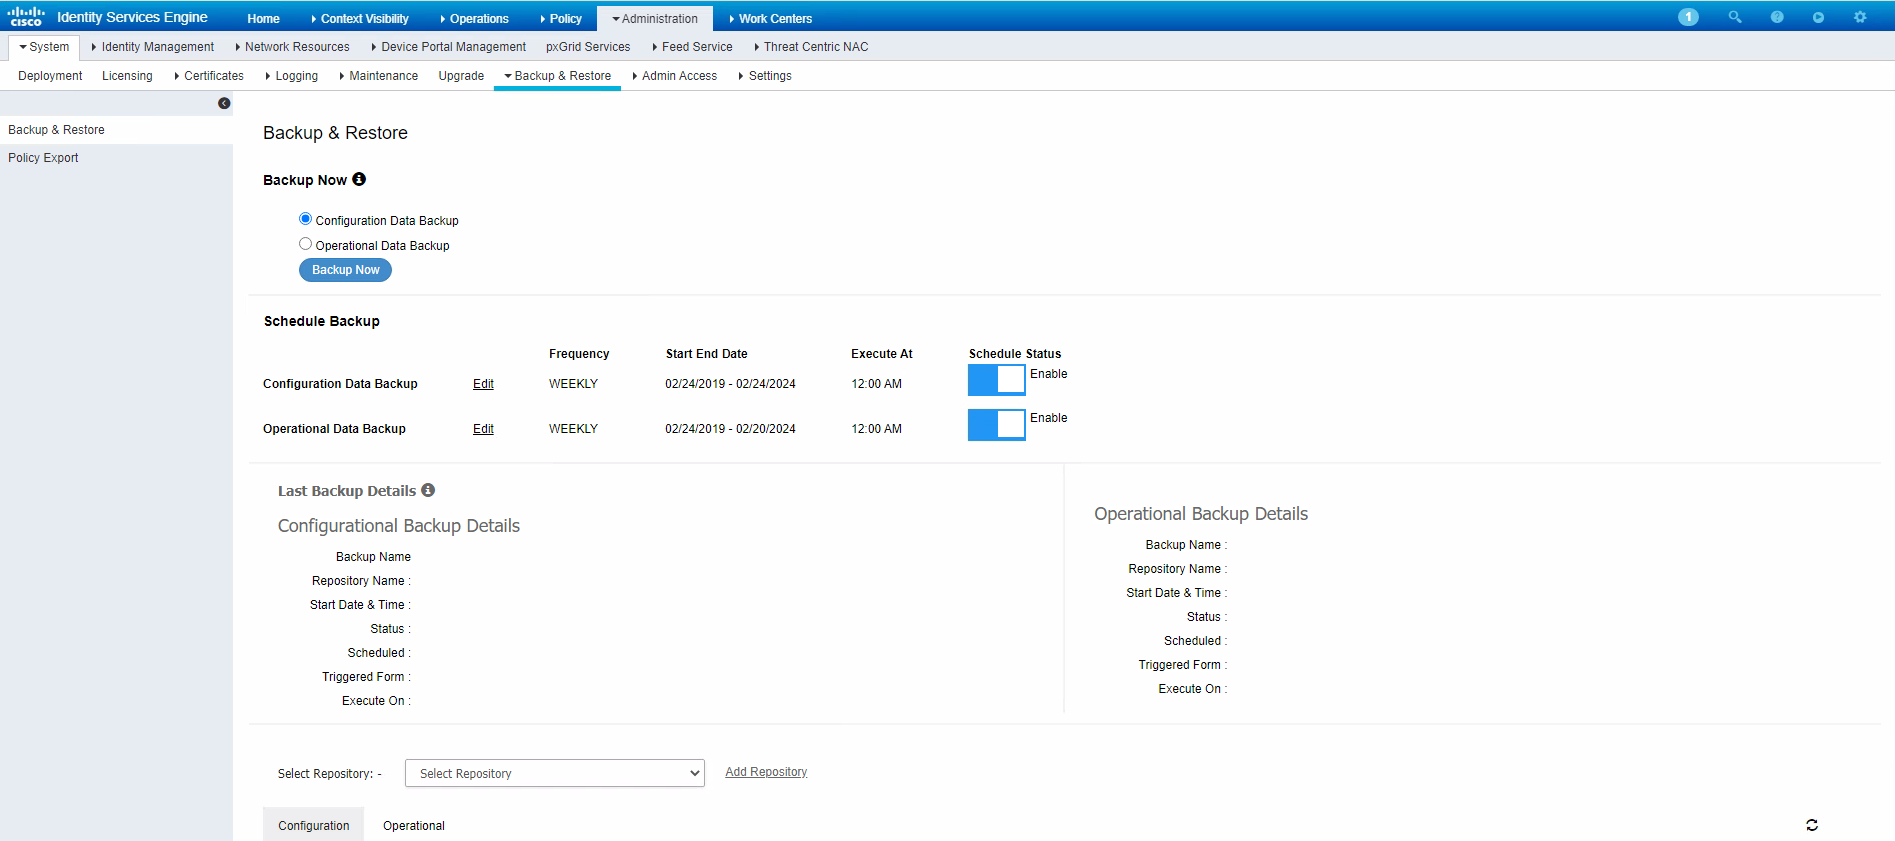Open the search magnifier icon
The height and width of the screenshot is (841, 1895).
click(x=1735, y=17)
